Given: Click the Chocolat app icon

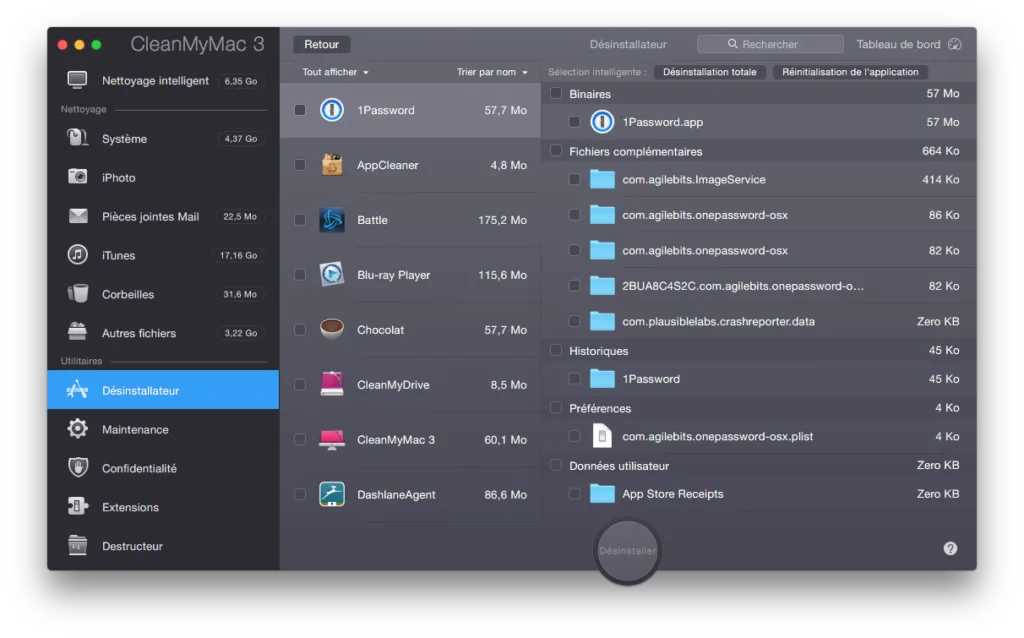Looking at the screenshot, I should point(332,329).
